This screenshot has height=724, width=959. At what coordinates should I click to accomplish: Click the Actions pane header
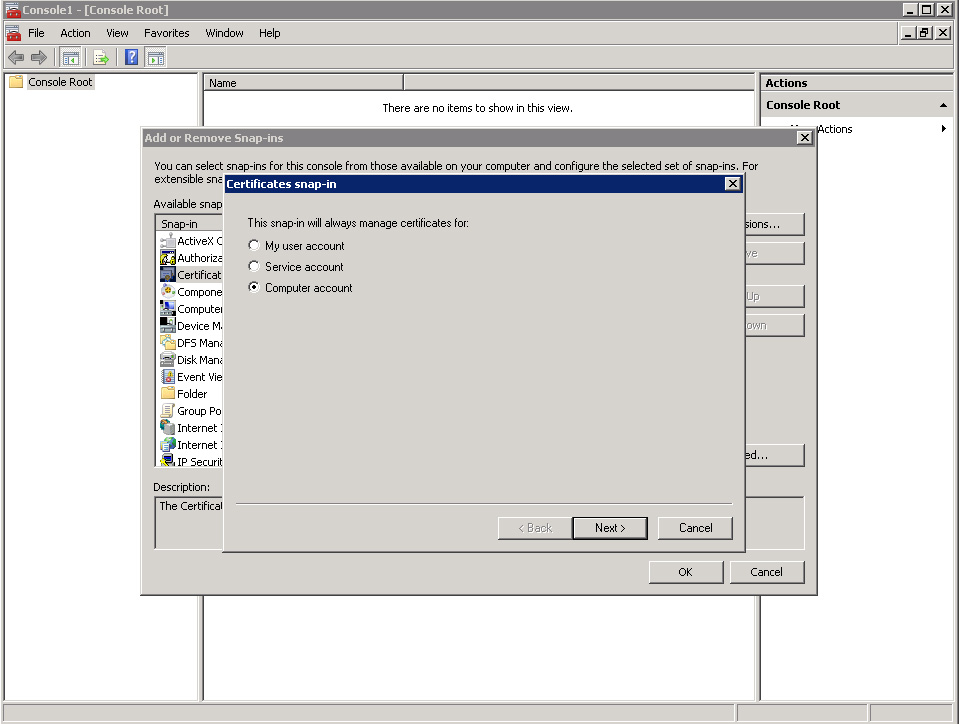pos(856,83)
